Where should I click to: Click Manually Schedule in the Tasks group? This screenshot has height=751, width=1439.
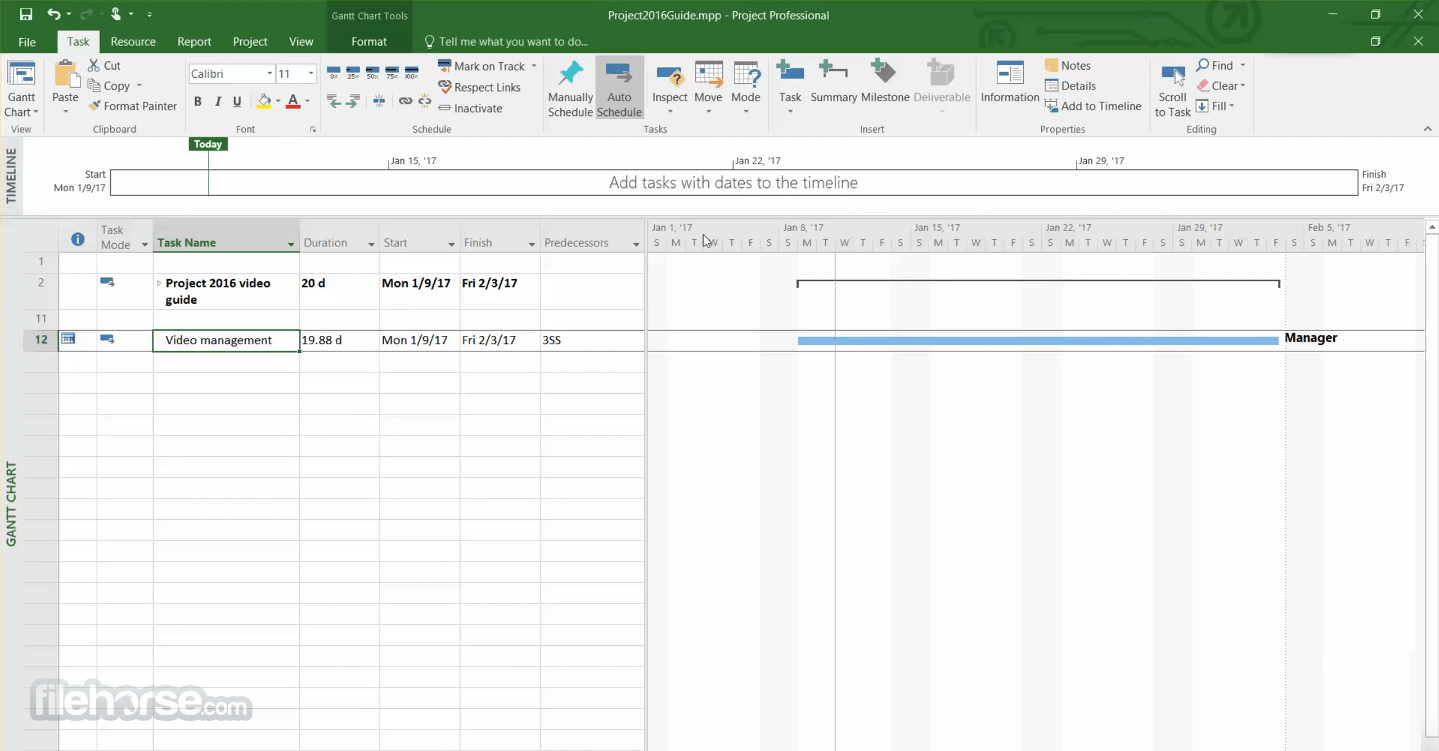tap(570, 88)
